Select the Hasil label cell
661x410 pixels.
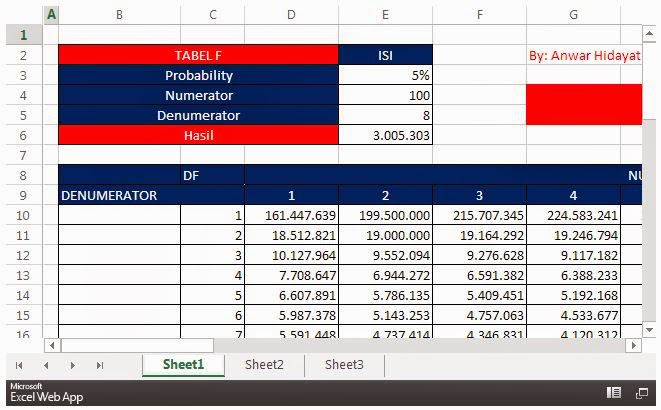pos(198,135)
